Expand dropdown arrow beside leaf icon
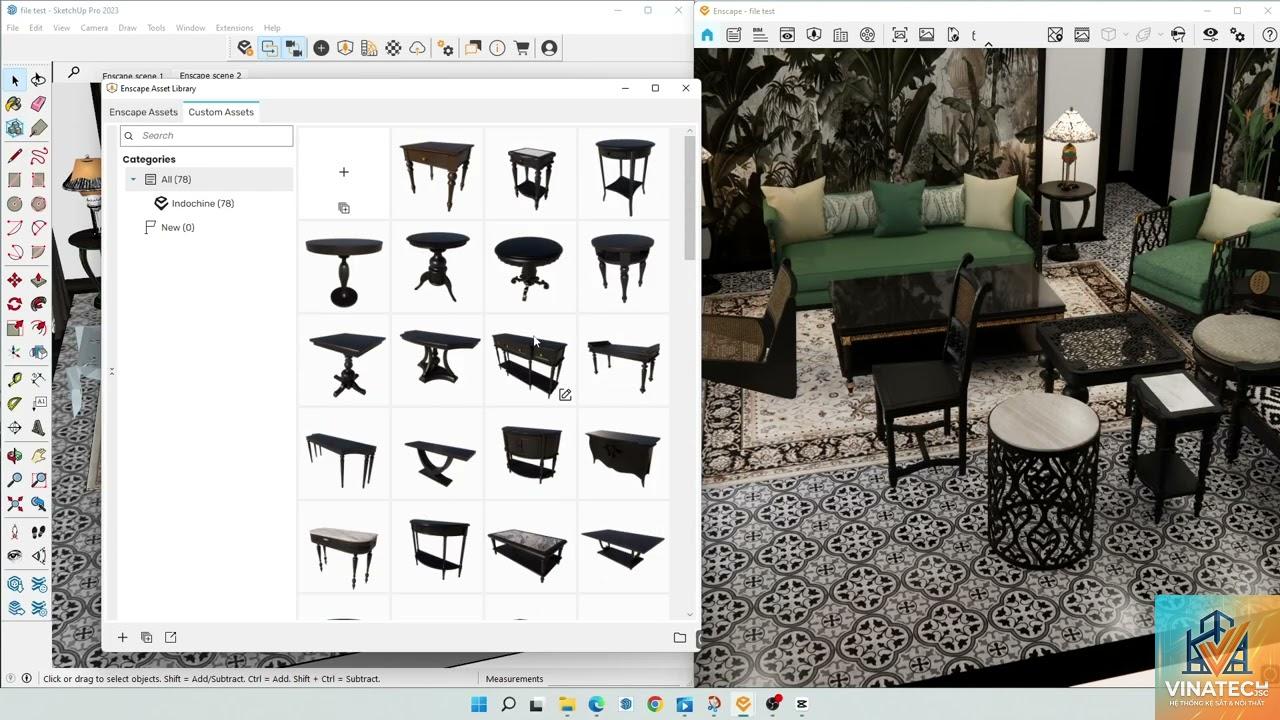1280x720 pixels. point(1160,35)
